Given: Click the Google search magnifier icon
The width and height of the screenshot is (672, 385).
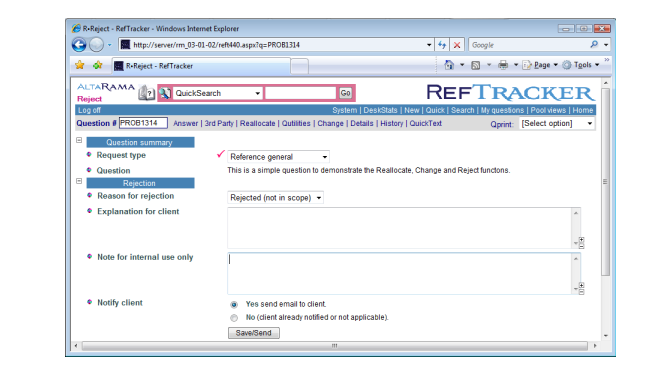Looking at the screenshot, I should coord(594,44).
